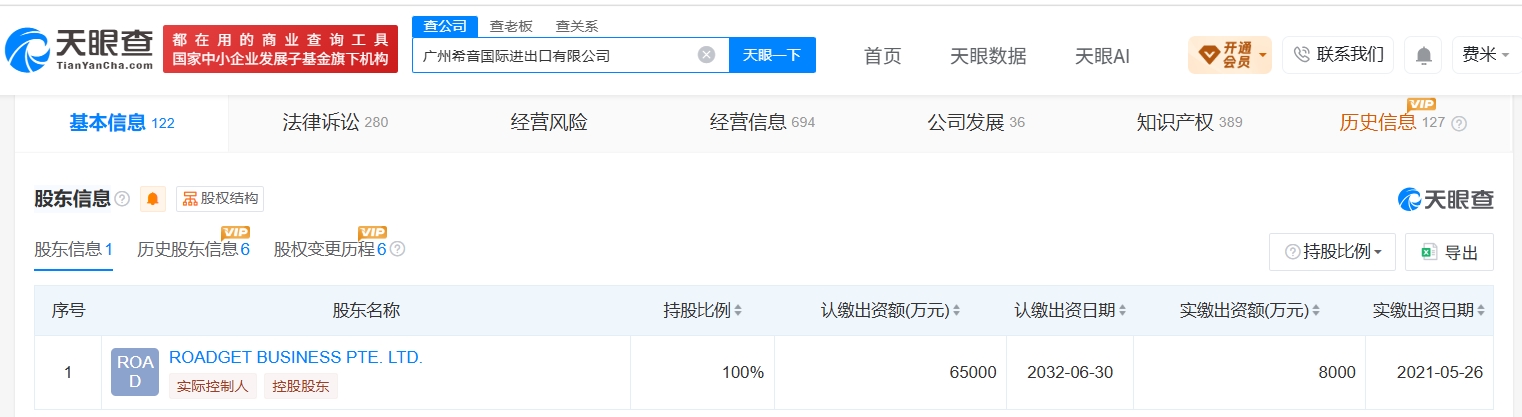Click the 天眼一下 search button
Screen dimensions: 1522x417
pyautogui.click(x=772, y=55)
